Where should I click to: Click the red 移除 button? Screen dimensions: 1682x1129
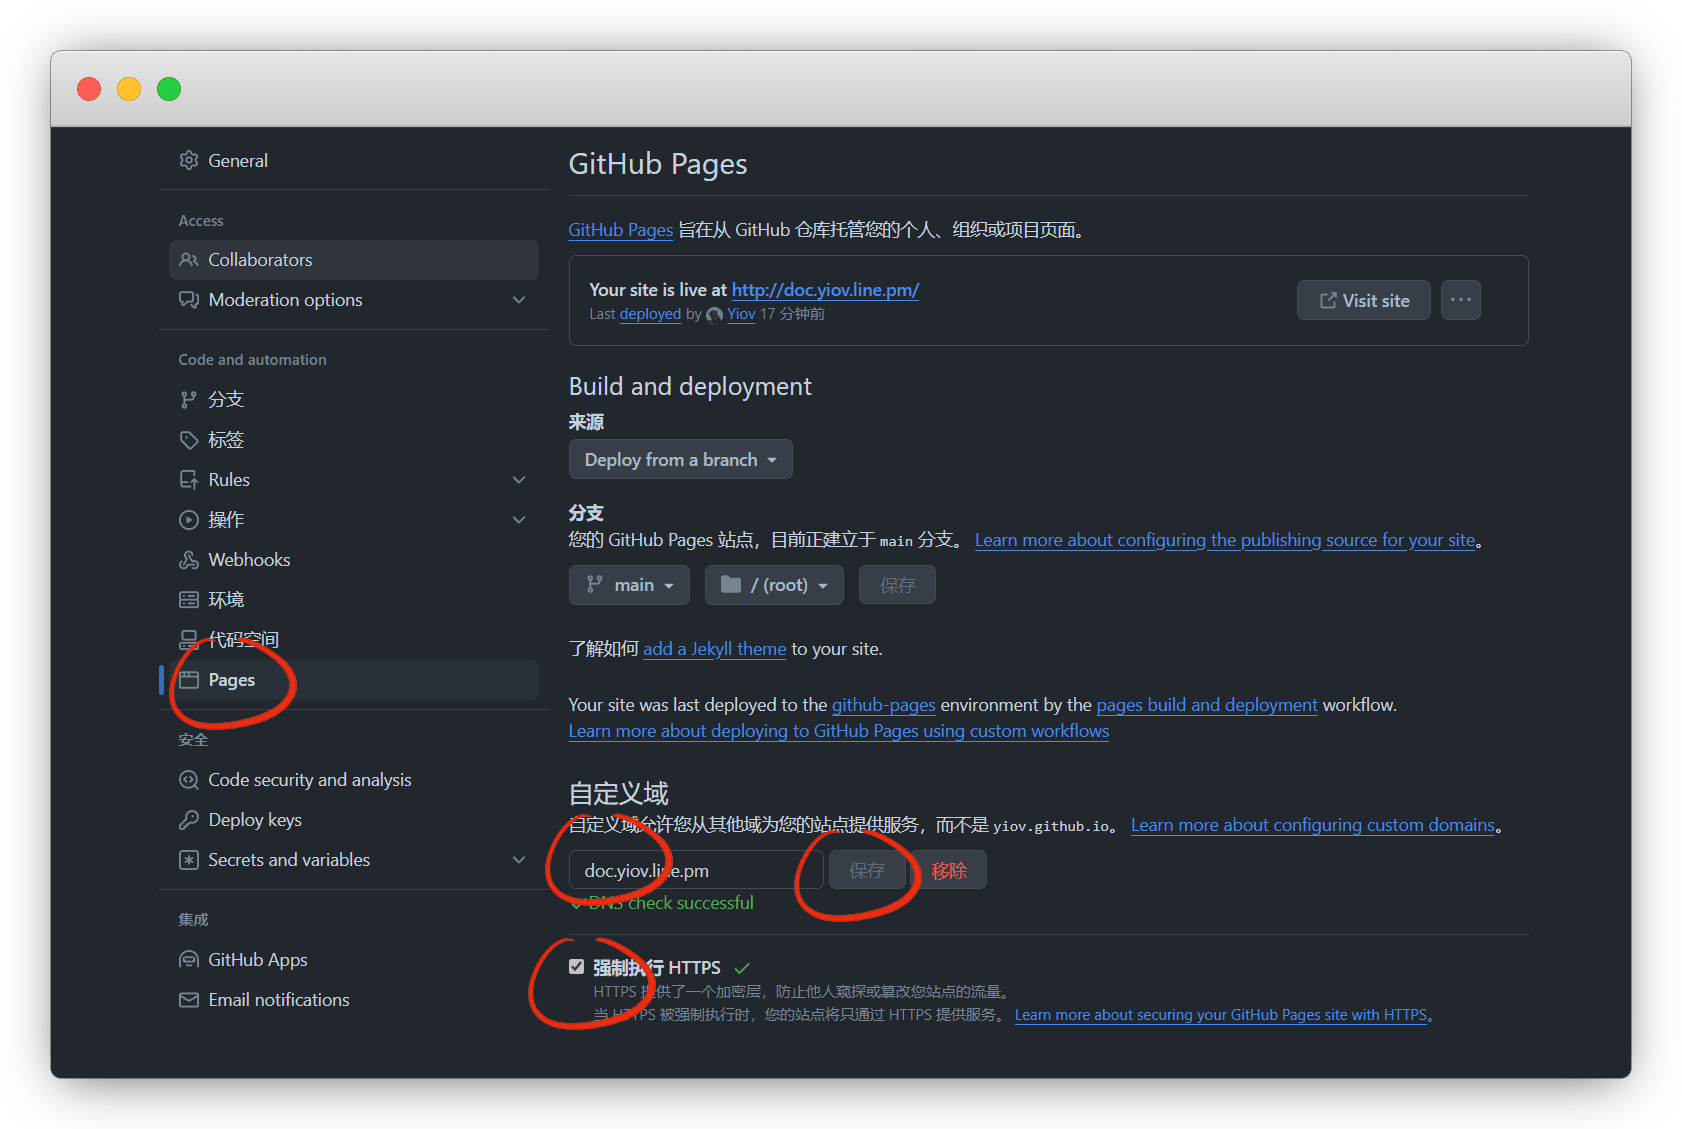(x=949, y=870)
